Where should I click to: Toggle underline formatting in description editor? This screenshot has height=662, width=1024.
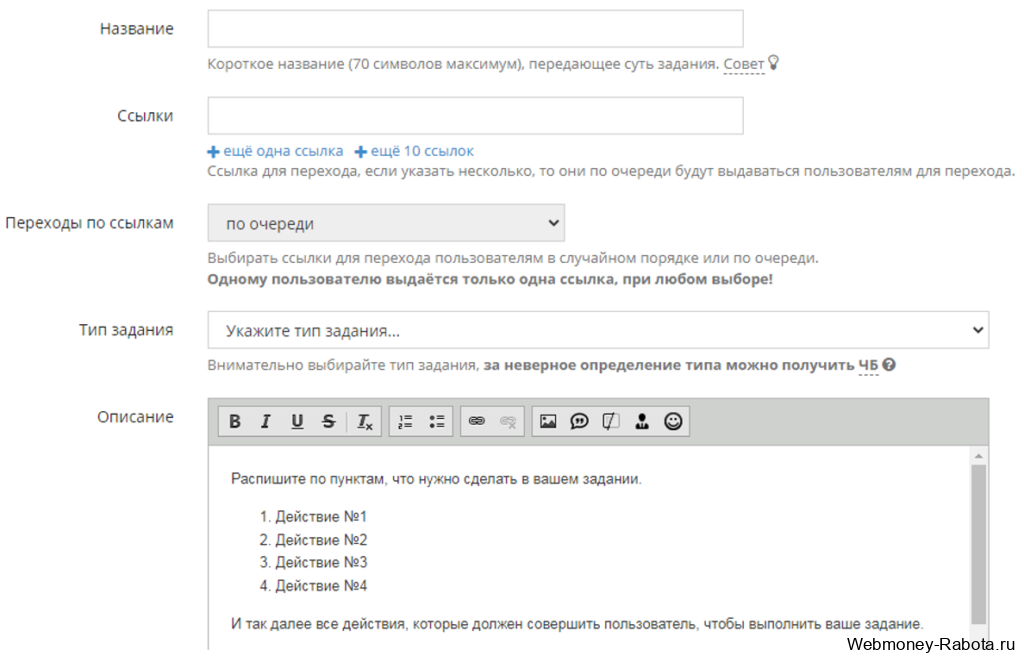pos(297,421)
